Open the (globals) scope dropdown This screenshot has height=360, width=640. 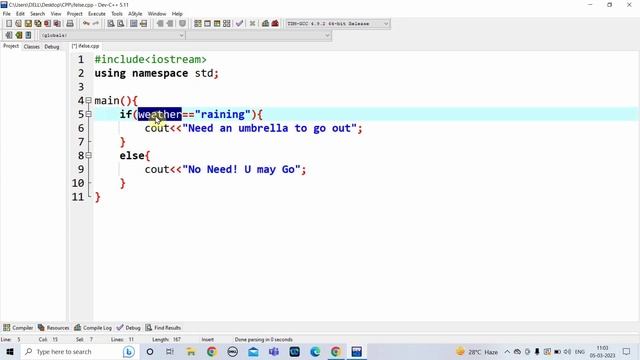pyautogui.click(x=112, y=36)
